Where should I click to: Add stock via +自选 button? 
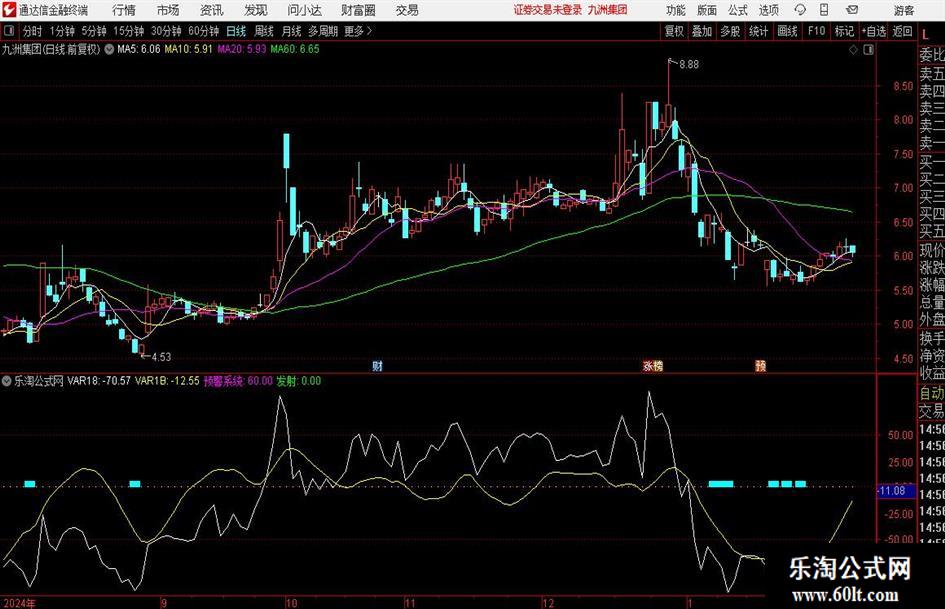click(x=874, y=31)
